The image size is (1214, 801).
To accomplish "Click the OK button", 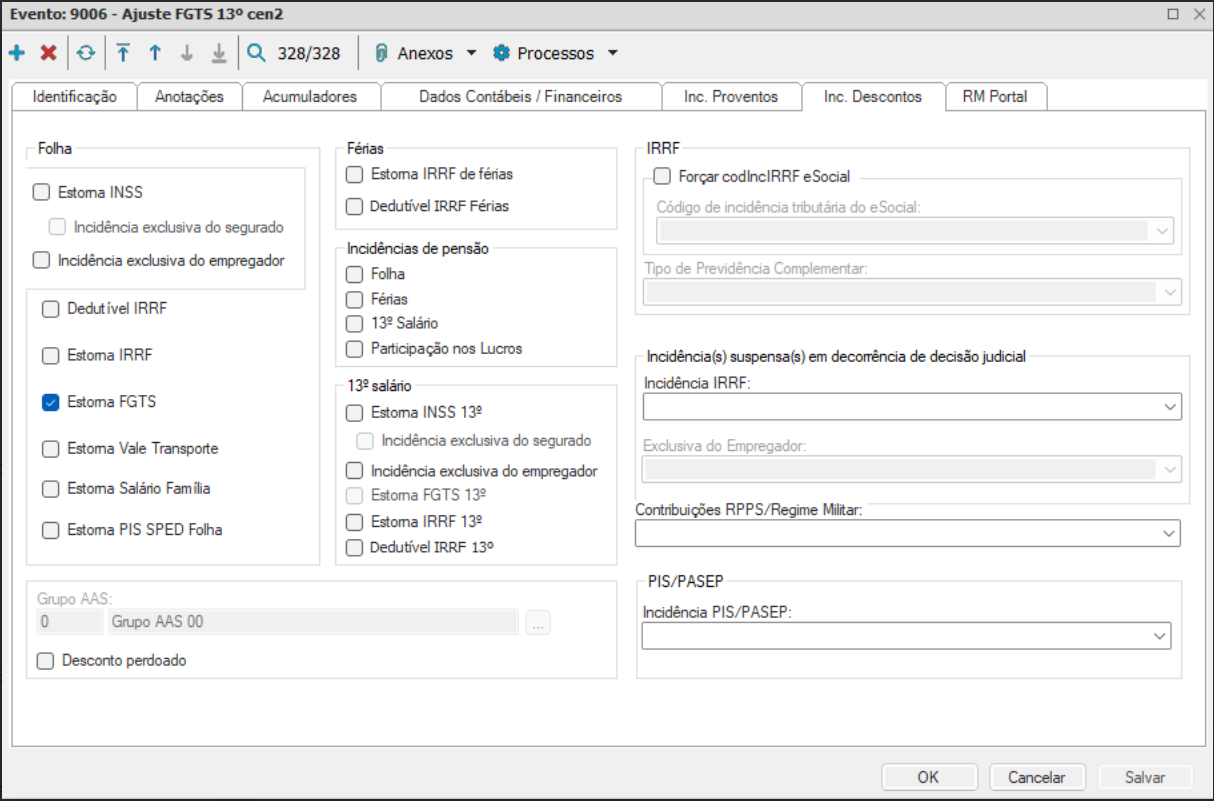I will (928, 777).
